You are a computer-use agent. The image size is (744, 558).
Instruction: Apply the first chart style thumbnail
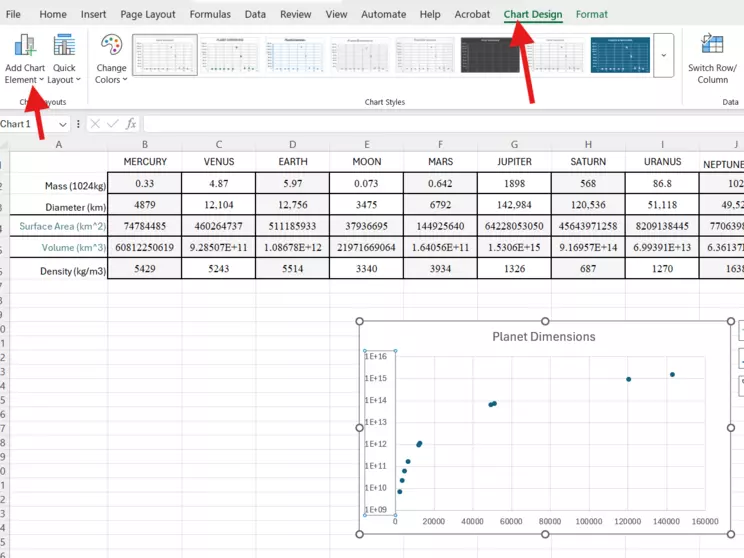[165, 55]
